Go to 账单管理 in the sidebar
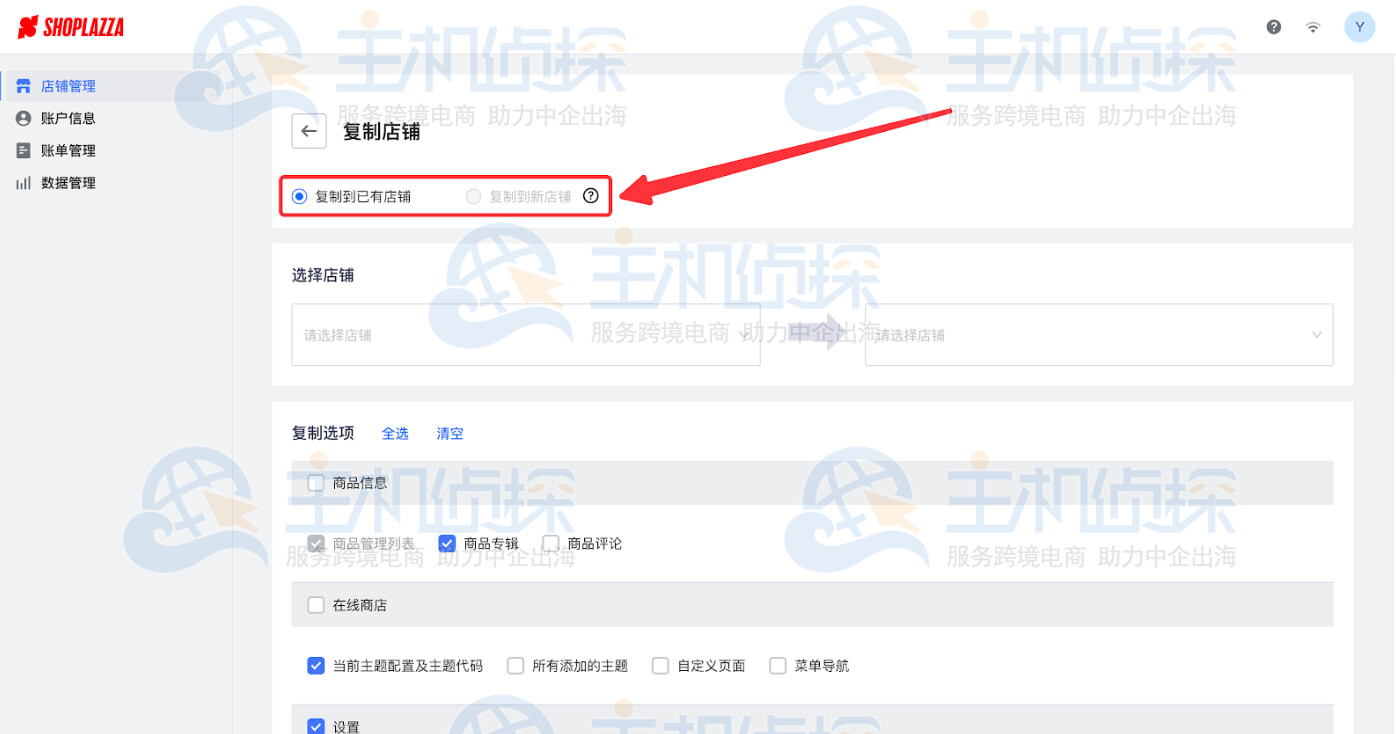 point(68,151)
